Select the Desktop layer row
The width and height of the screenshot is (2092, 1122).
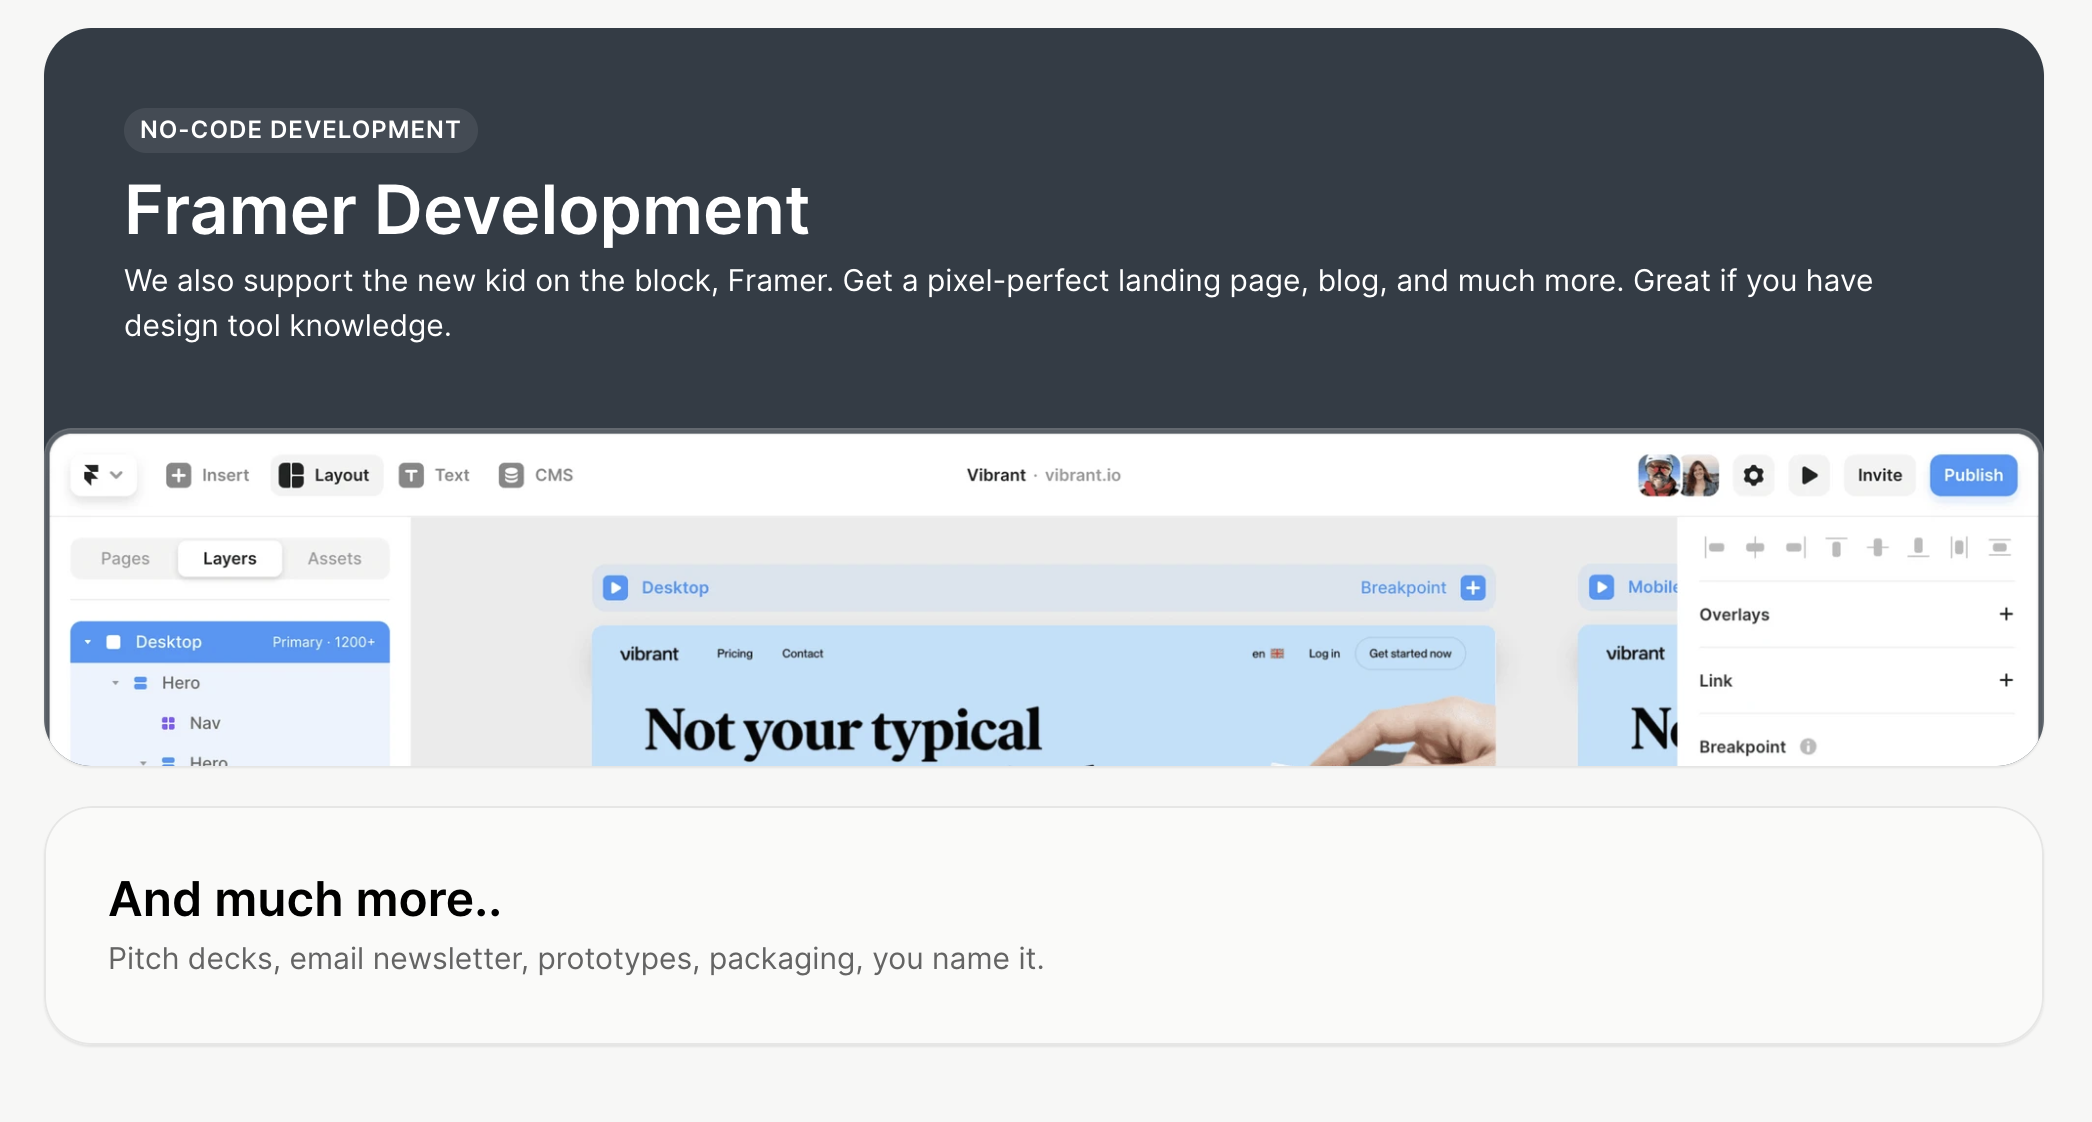click(x=230, y=642)
